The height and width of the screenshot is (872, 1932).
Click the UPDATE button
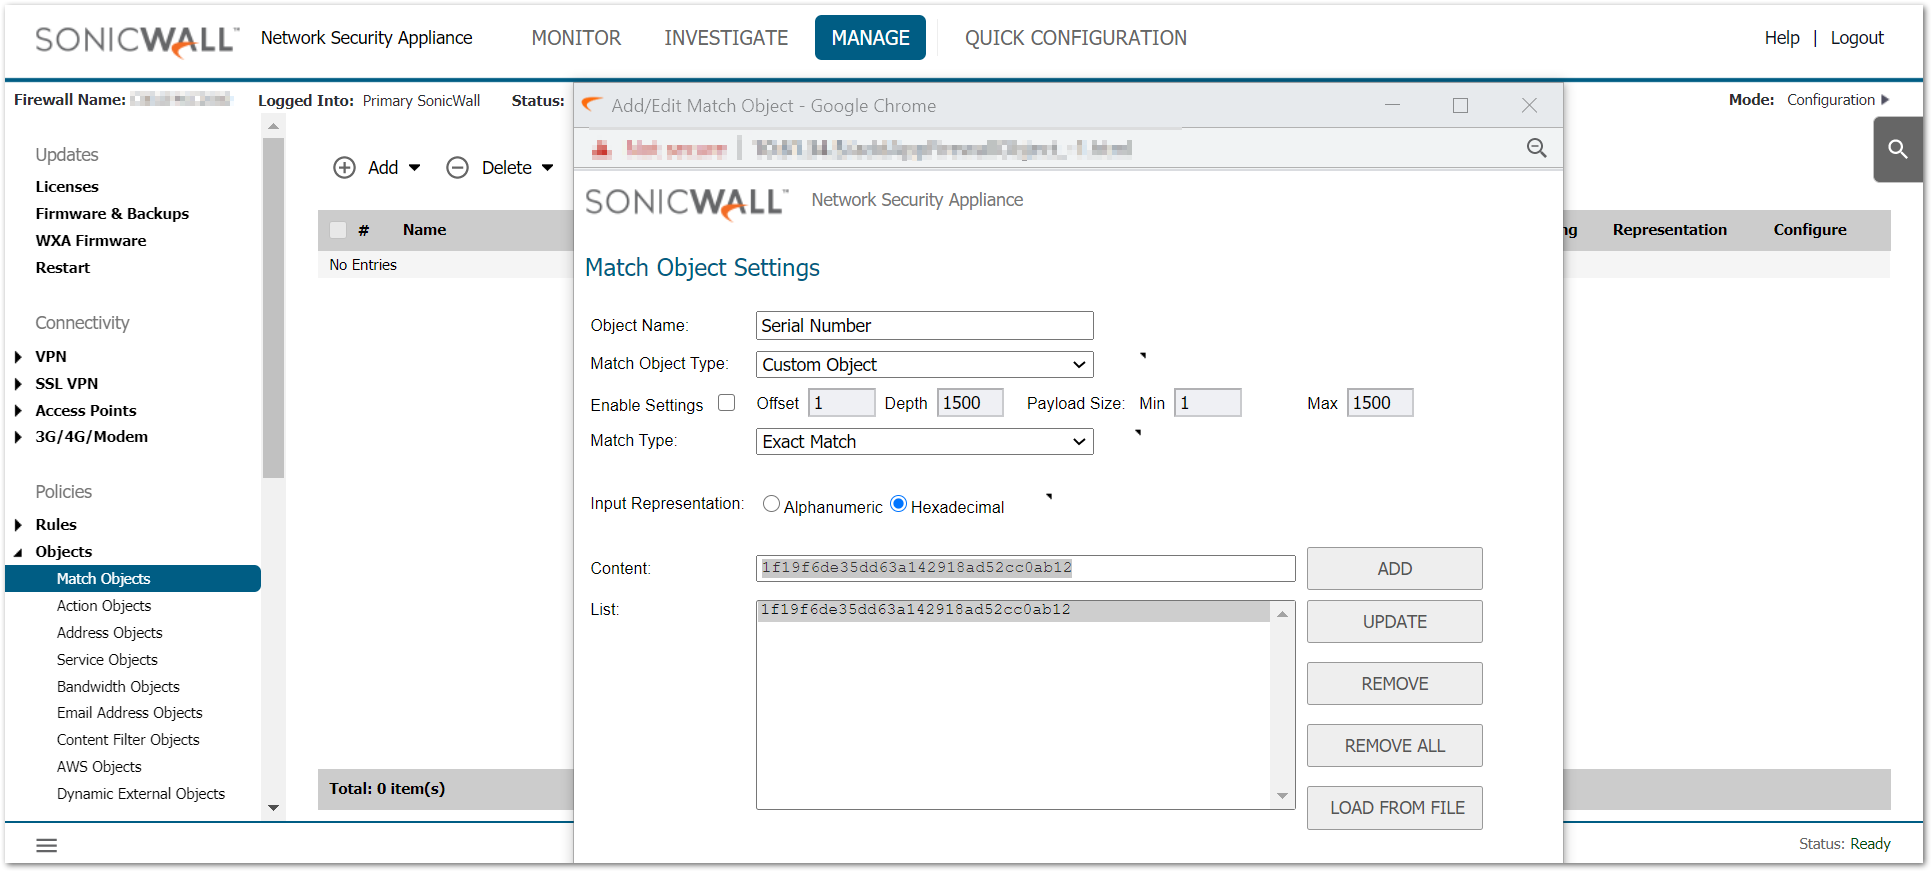coord(1394,622)
